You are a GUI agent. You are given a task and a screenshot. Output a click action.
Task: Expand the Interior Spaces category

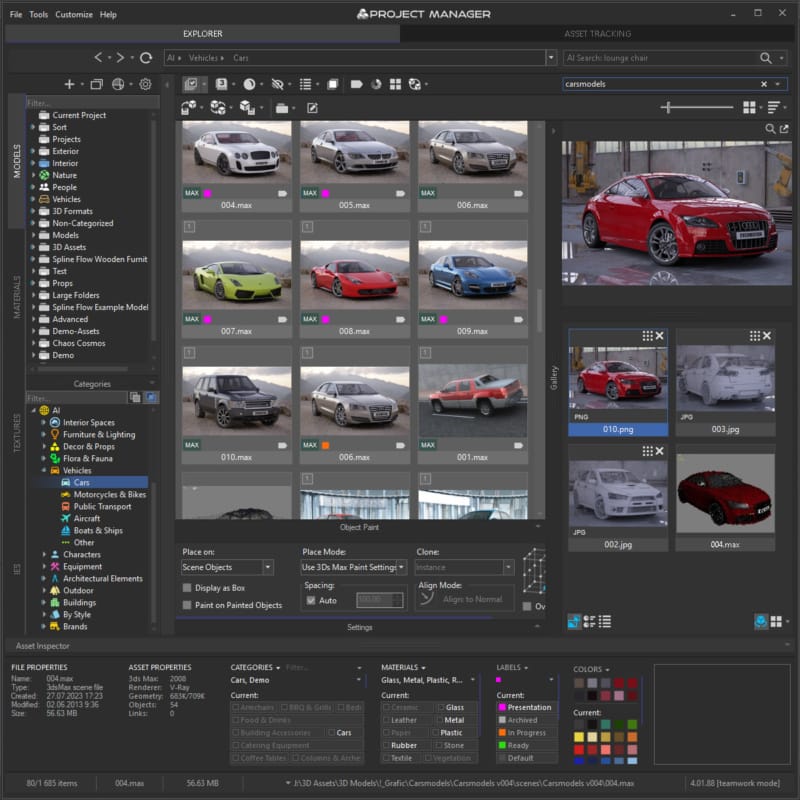[43, 422]
